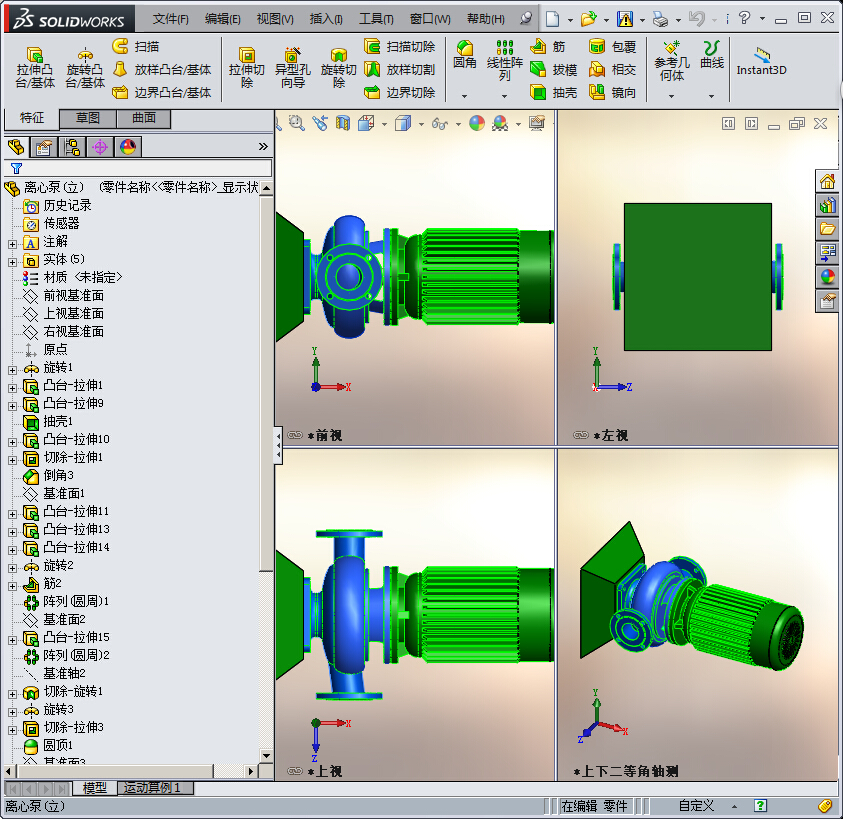The width and height of the screenshot is (843, 819).
Task: Click the 扫描切除 swept cut tool
Action: pos(399,46)
